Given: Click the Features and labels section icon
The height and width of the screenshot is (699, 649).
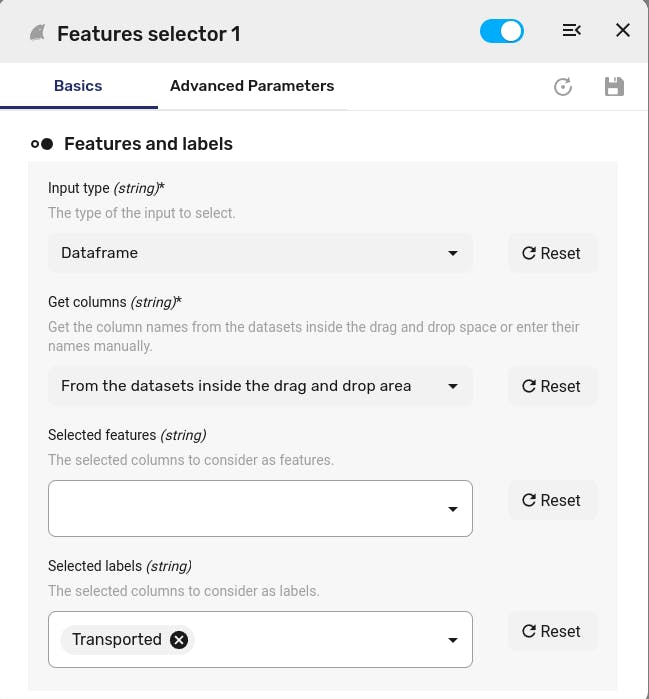Looking at the screenshot, I should point(42,144).
